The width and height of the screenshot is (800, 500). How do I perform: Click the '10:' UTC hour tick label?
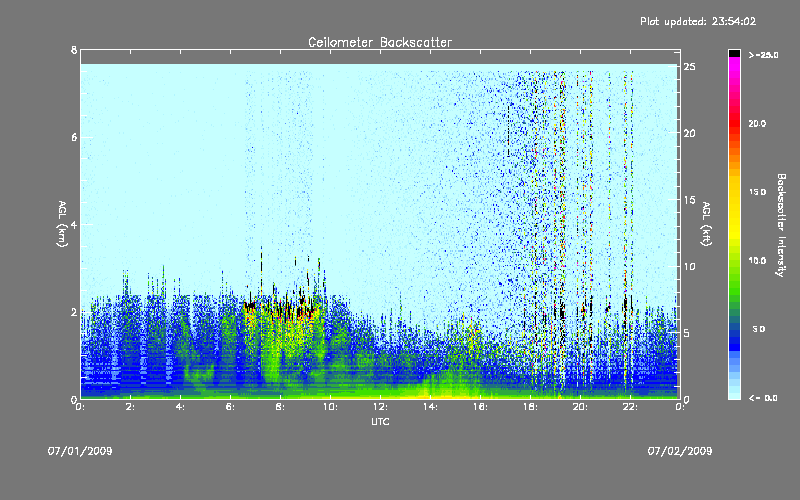[330, 407]
